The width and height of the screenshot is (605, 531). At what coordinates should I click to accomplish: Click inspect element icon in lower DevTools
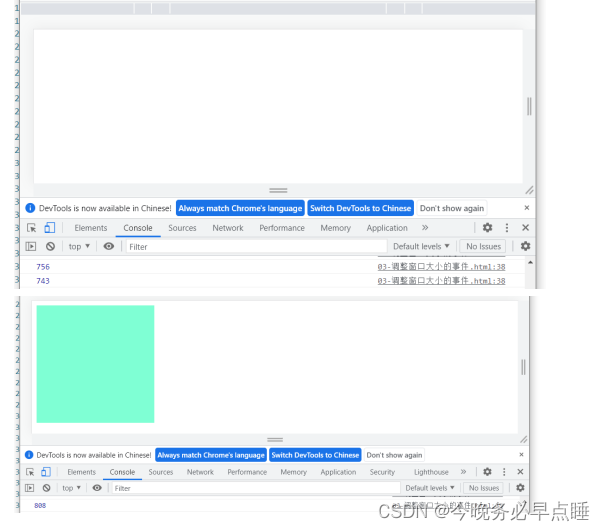[x=30, y=472]
